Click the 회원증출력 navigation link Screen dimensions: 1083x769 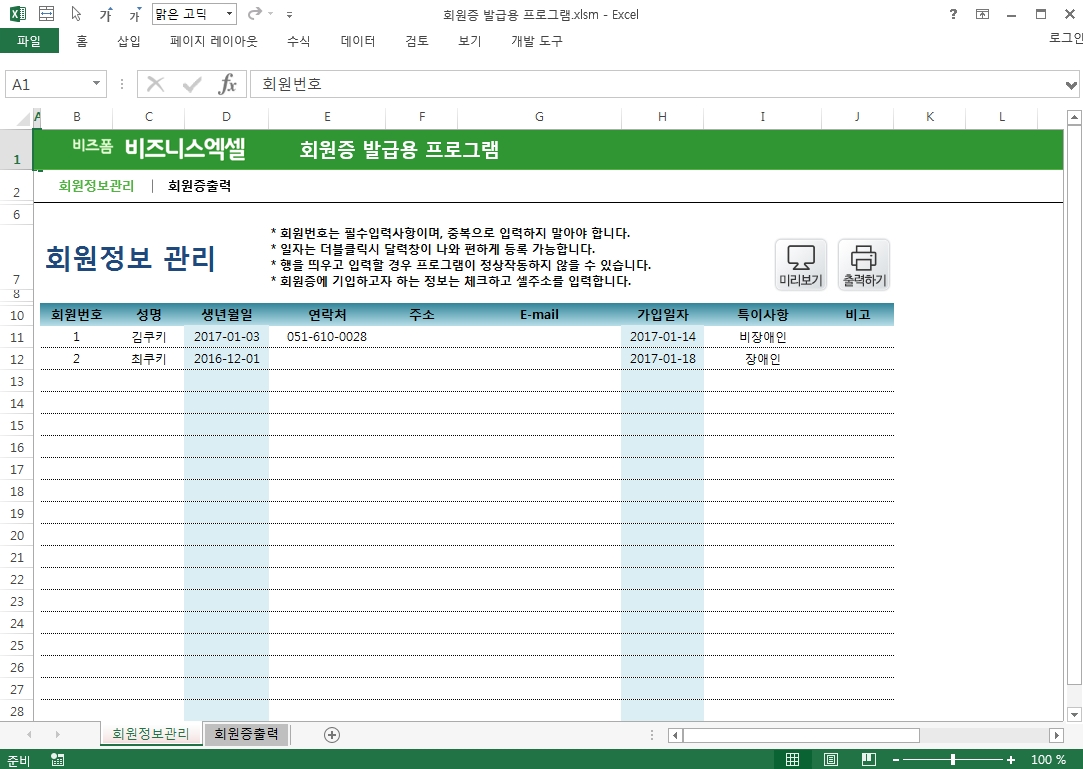tap(199, 186)
